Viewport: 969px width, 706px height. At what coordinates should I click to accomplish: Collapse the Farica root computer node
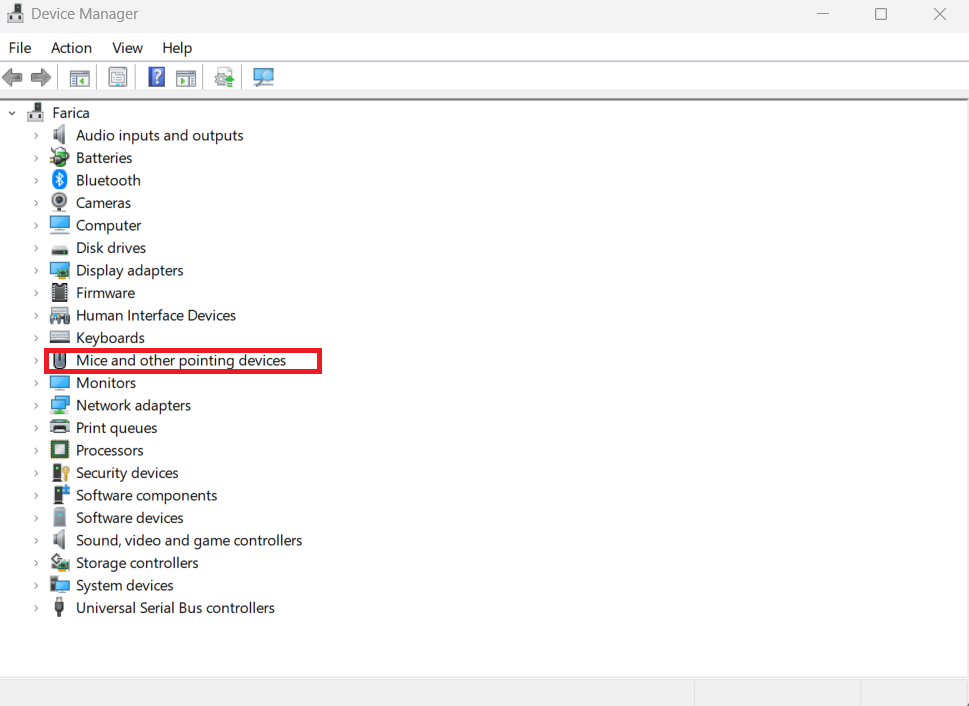click(12, 113)
